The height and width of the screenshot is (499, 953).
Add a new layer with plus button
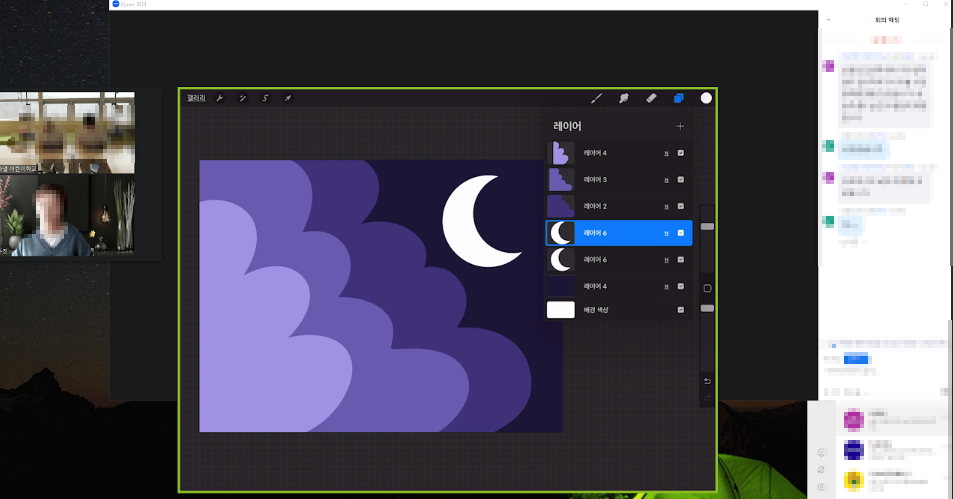(x=680, y=126)
